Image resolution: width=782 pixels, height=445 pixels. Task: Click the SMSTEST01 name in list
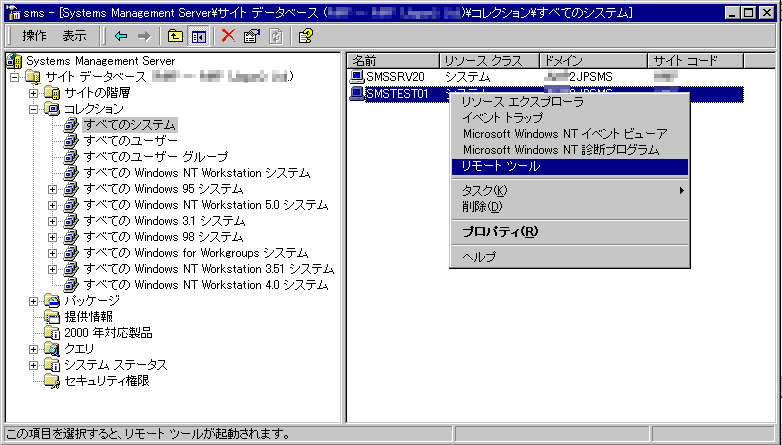point(397,93)
